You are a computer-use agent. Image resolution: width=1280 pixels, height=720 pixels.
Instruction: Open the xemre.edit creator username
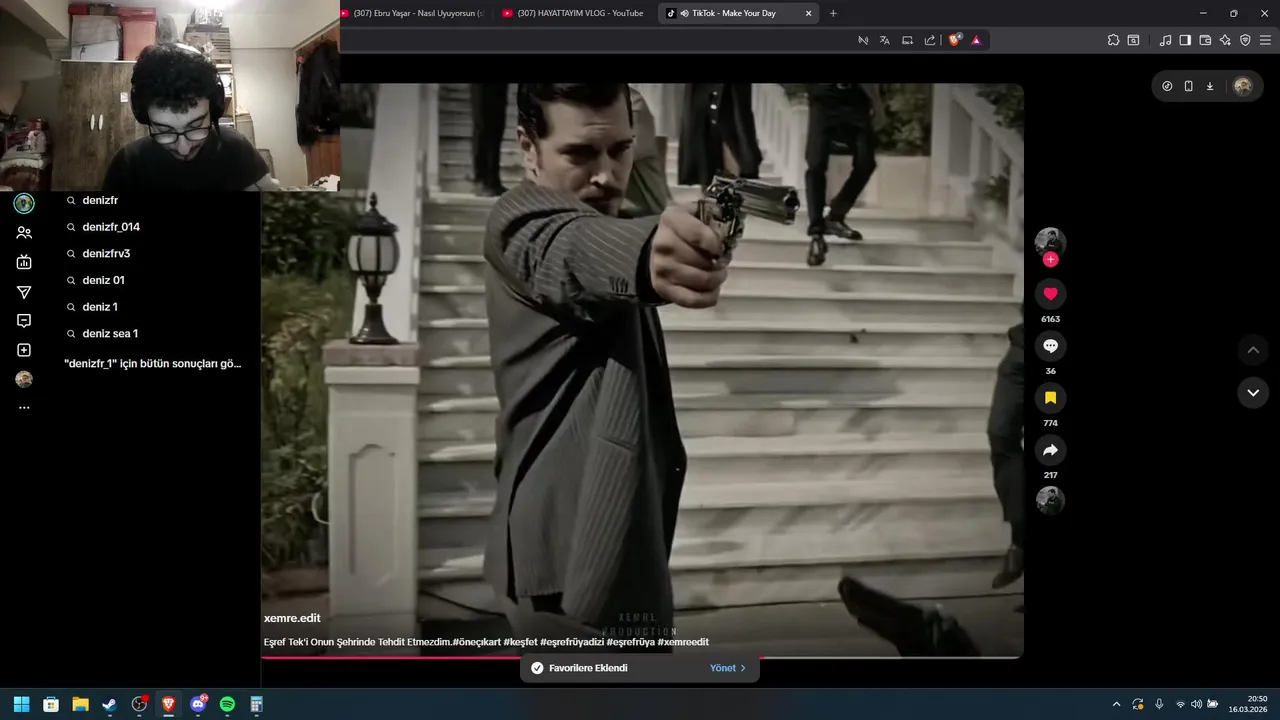292,618
